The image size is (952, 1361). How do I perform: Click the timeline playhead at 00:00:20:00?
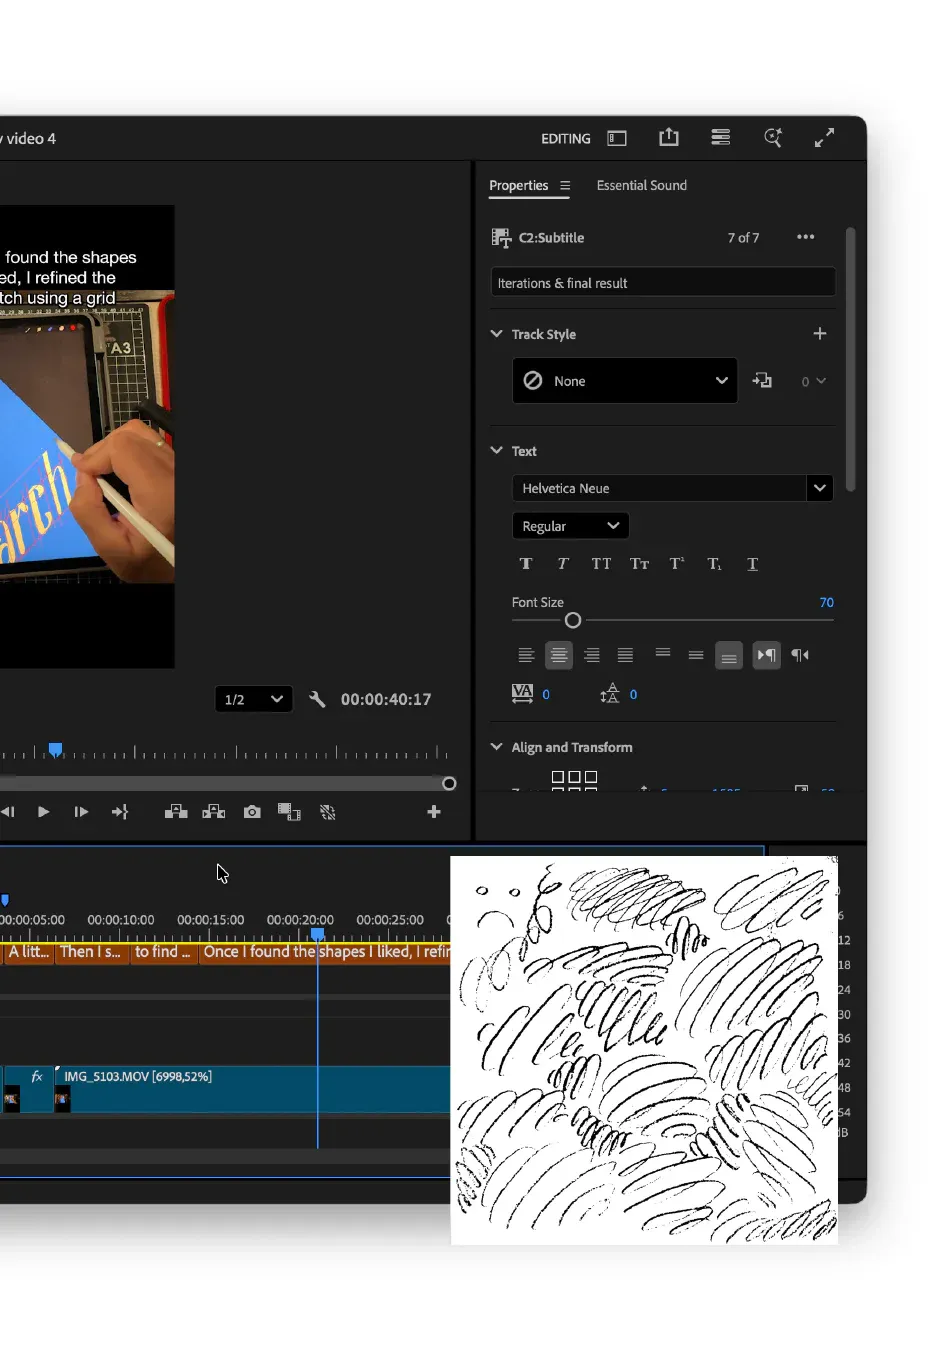click(317, 935)
